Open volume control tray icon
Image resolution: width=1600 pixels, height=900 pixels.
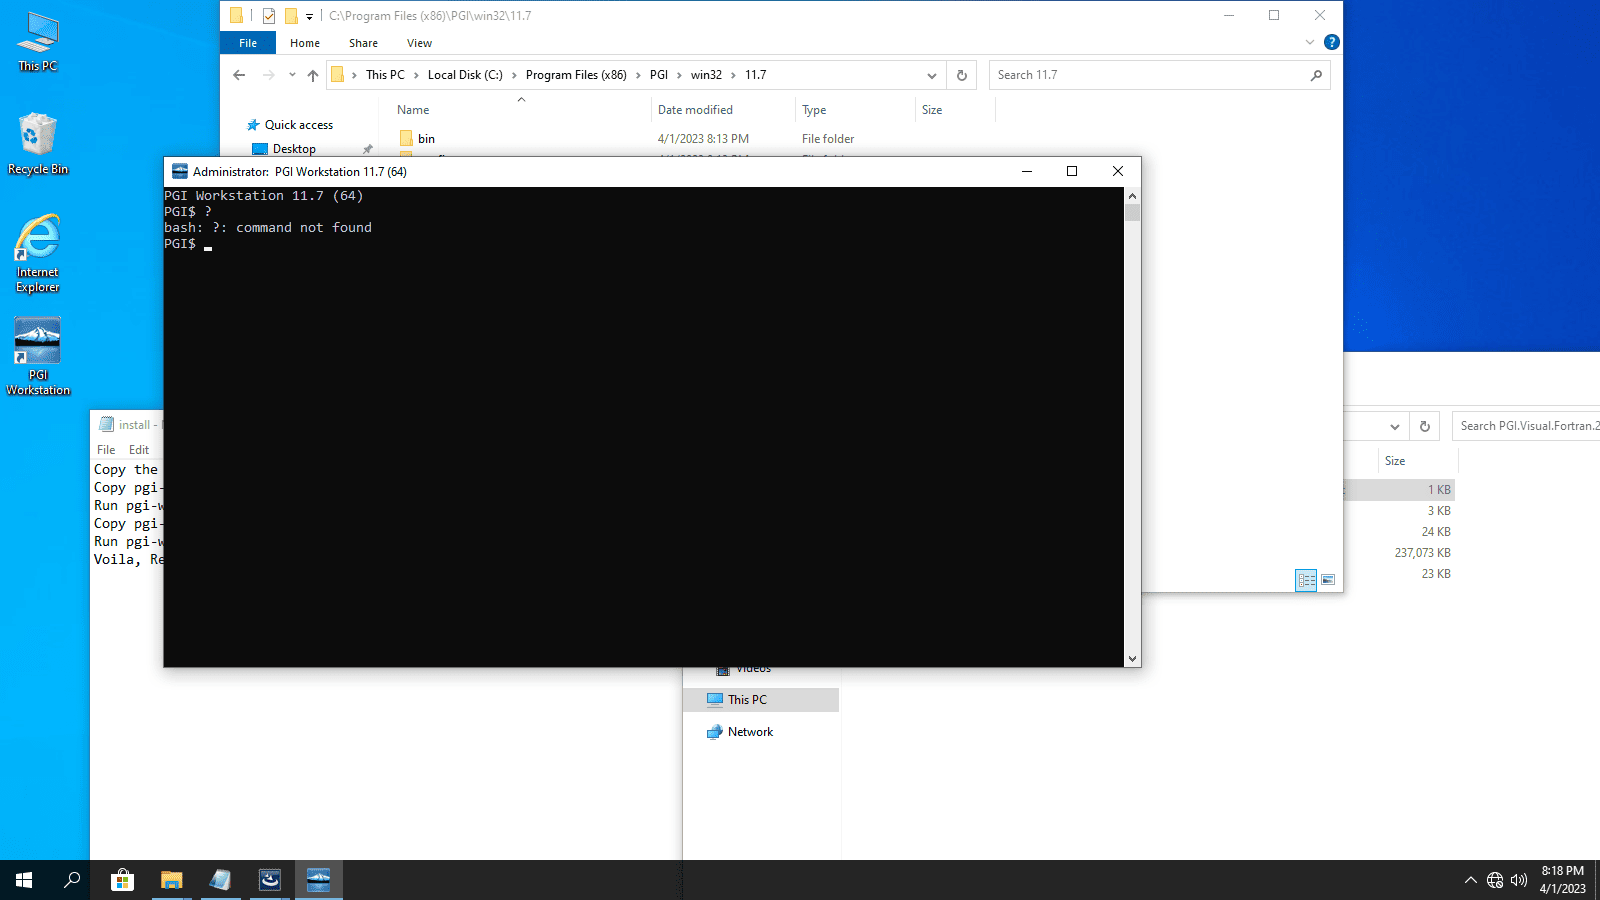(x=1519, y=880)
